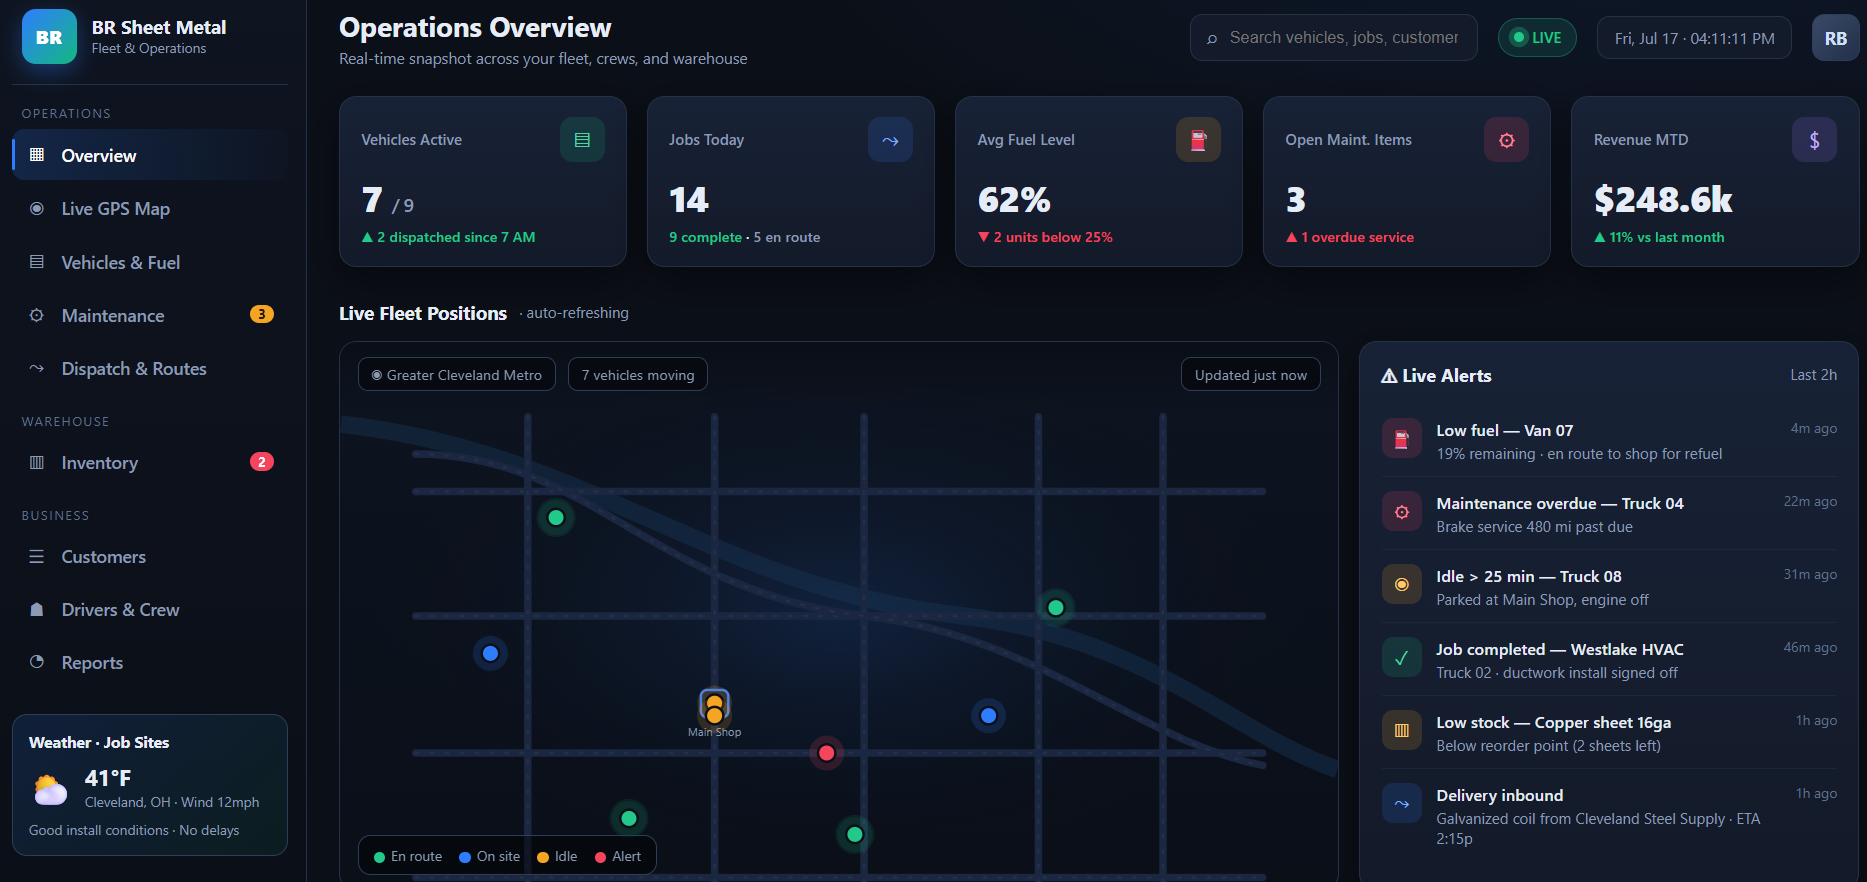Select the red alert vehicle marker
1867x882 pixels.
click(826, 753)
